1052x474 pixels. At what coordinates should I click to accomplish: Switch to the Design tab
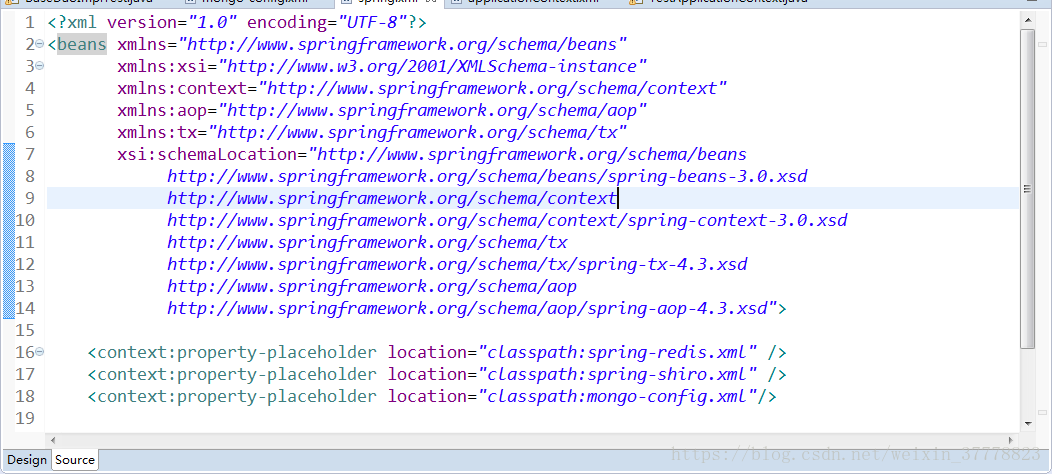(x=27, y=460)
